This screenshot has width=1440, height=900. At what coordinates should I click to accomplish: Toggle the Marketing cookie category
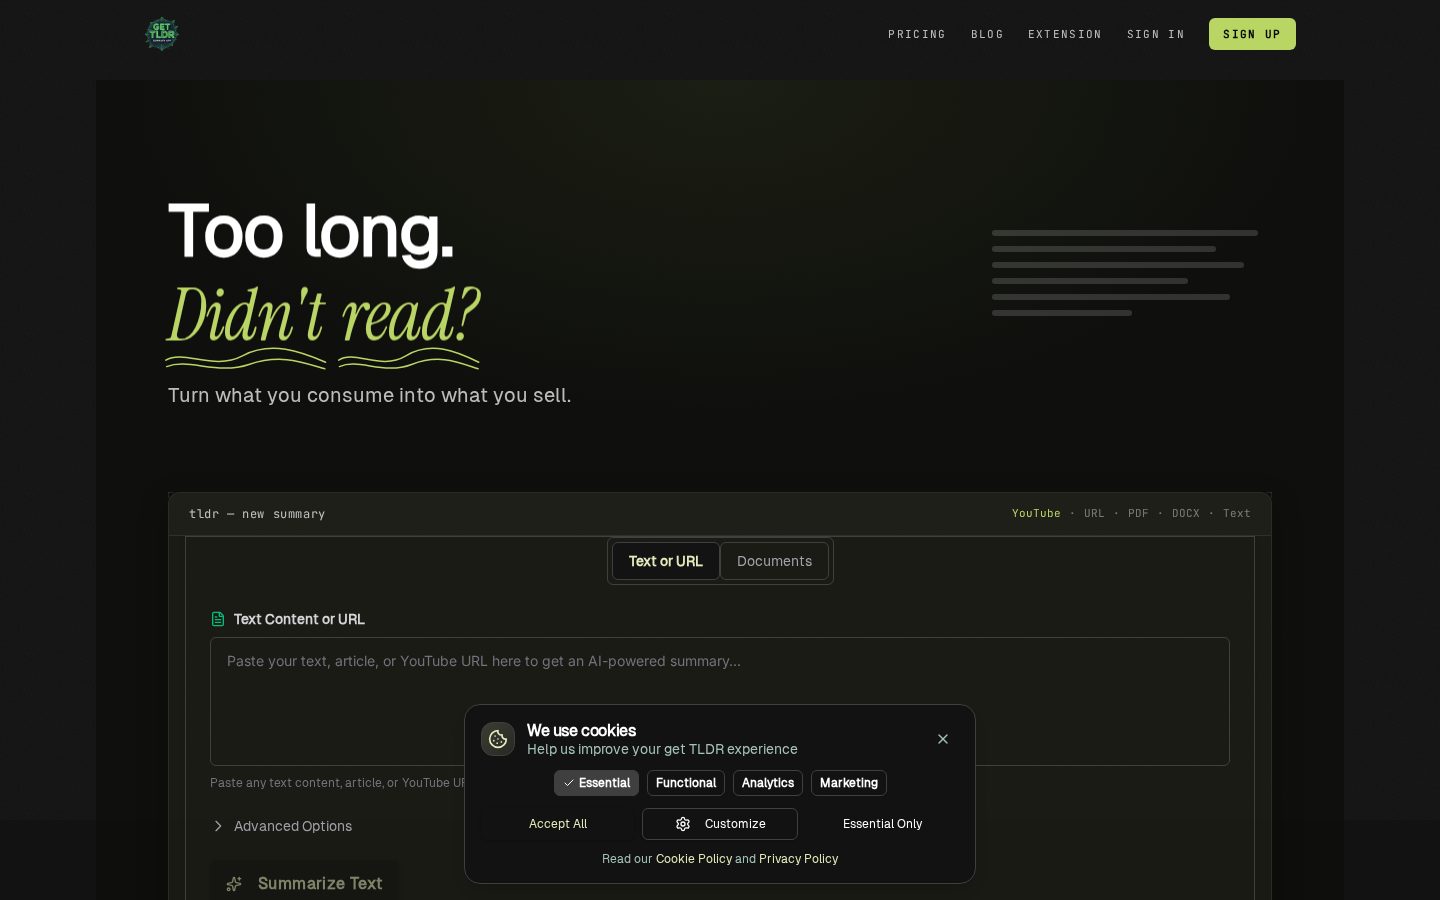pos(849,783)
